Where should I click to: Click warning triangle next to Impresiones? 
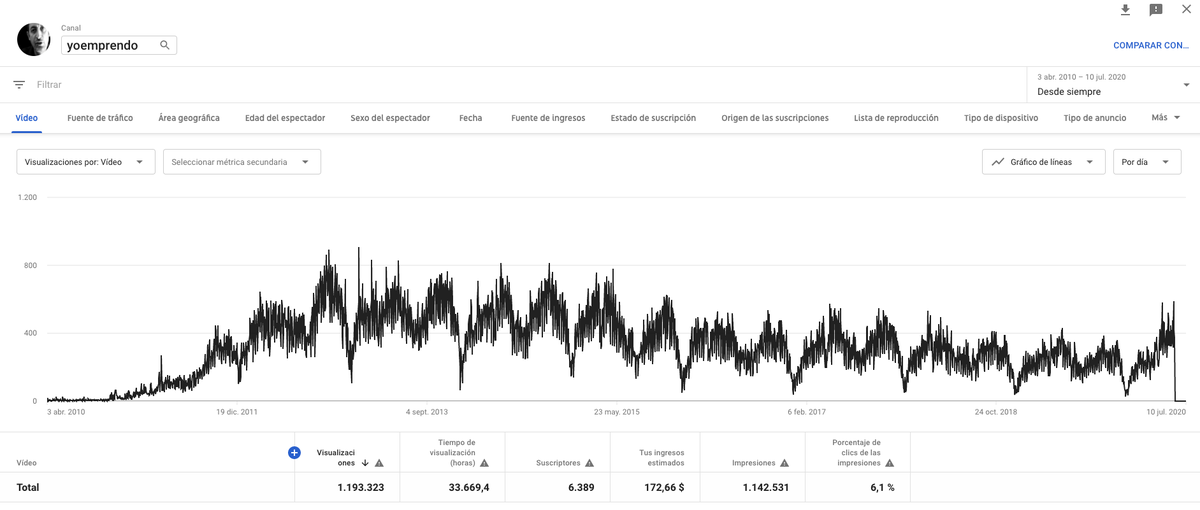(x=785, y=463)
